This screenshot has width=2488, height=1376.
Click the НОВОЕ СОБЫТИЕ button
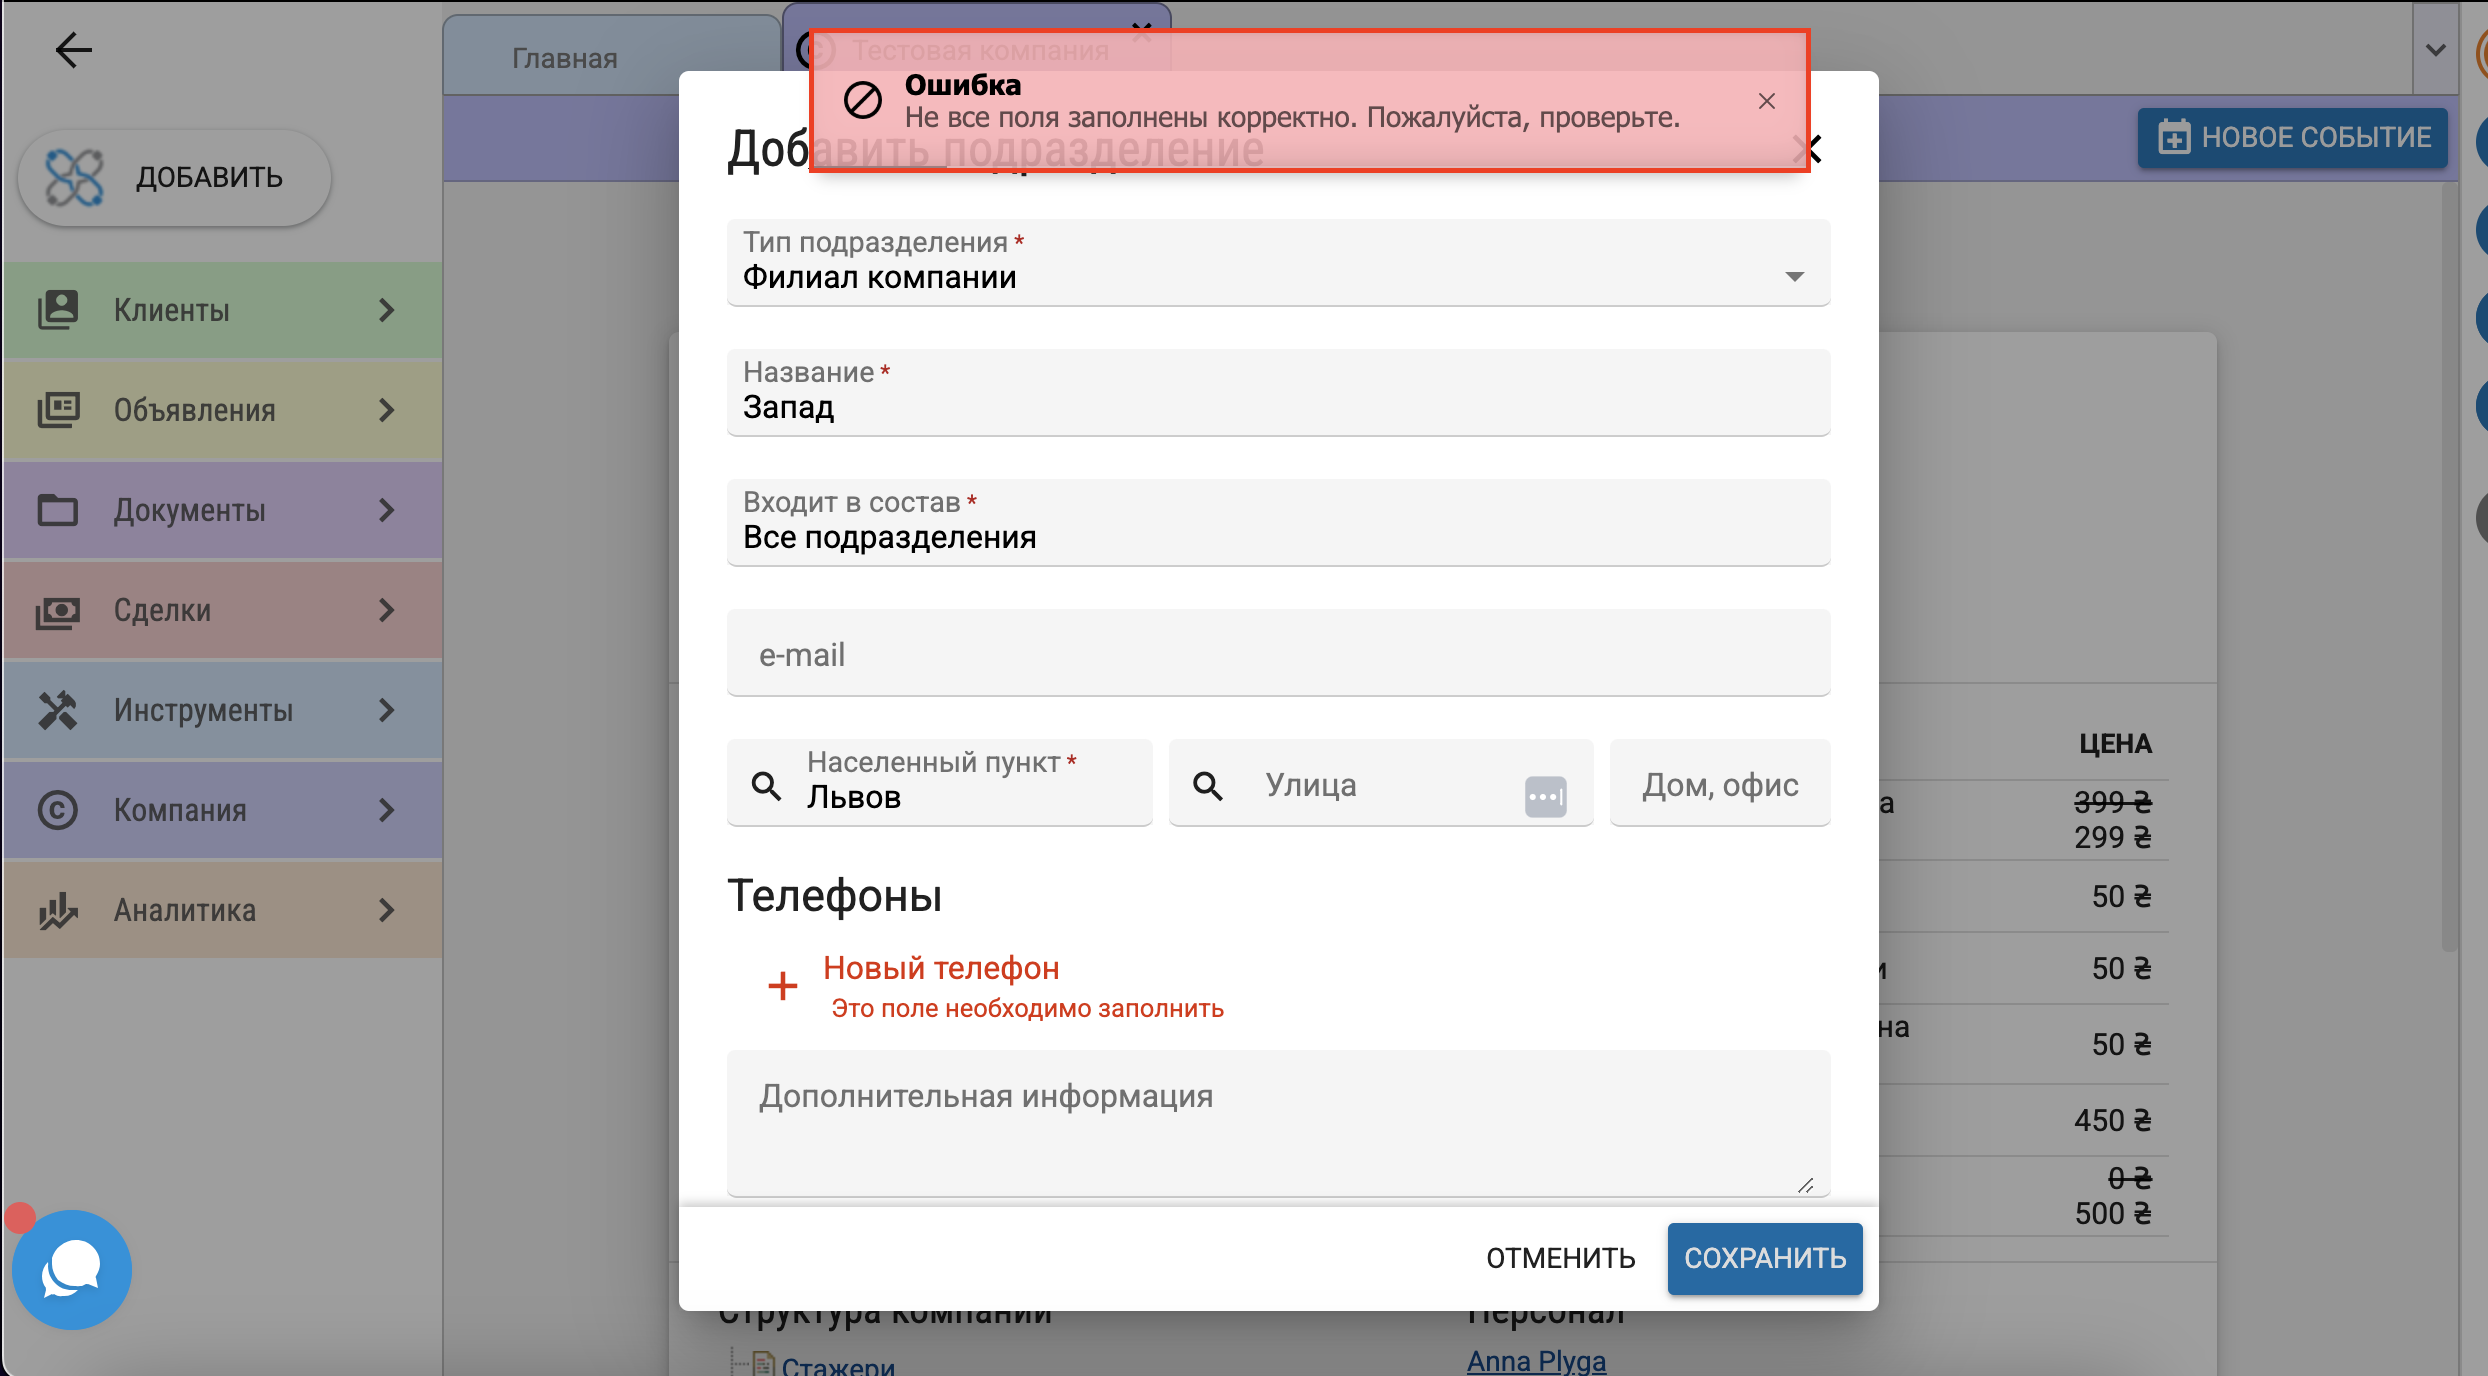tap(2293, 137)
